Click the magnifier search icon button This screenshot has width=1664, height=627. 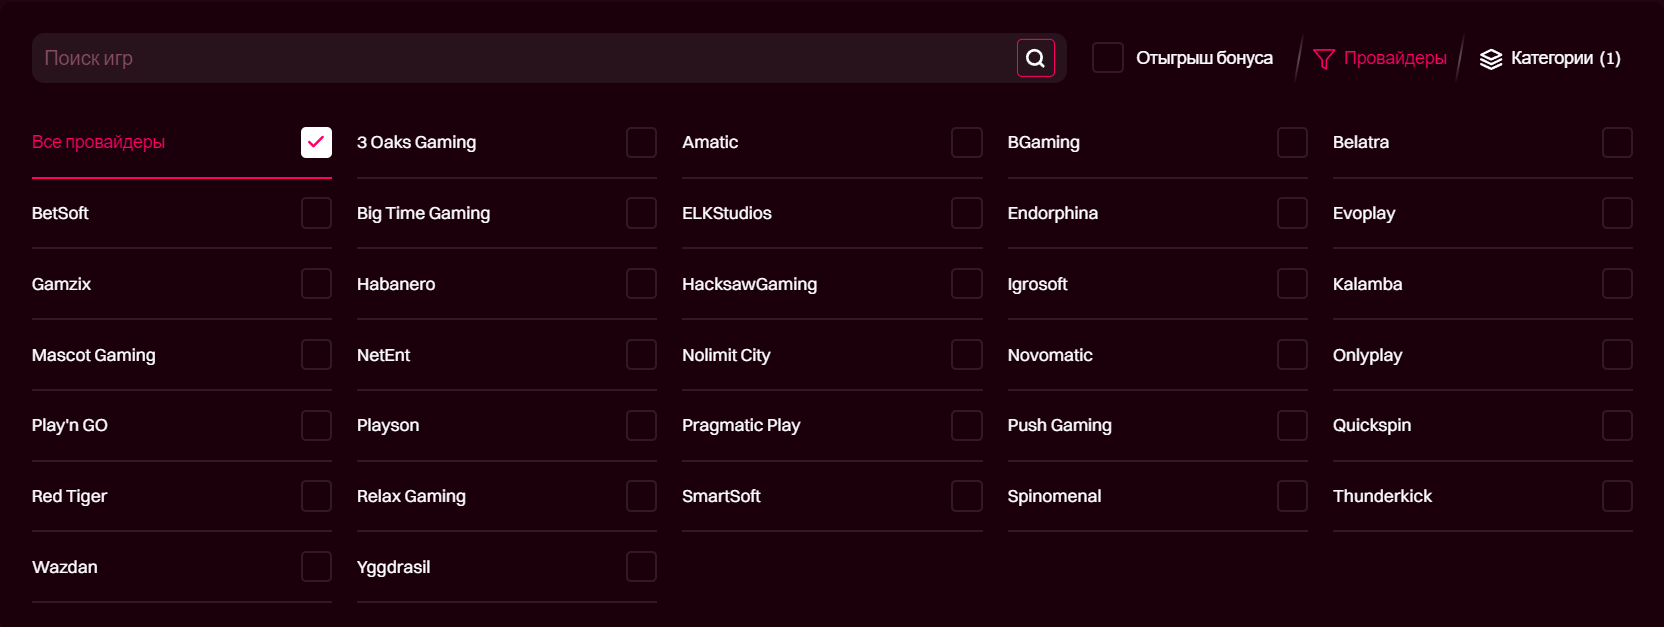pyautogui.click(x=1036, y=58)
